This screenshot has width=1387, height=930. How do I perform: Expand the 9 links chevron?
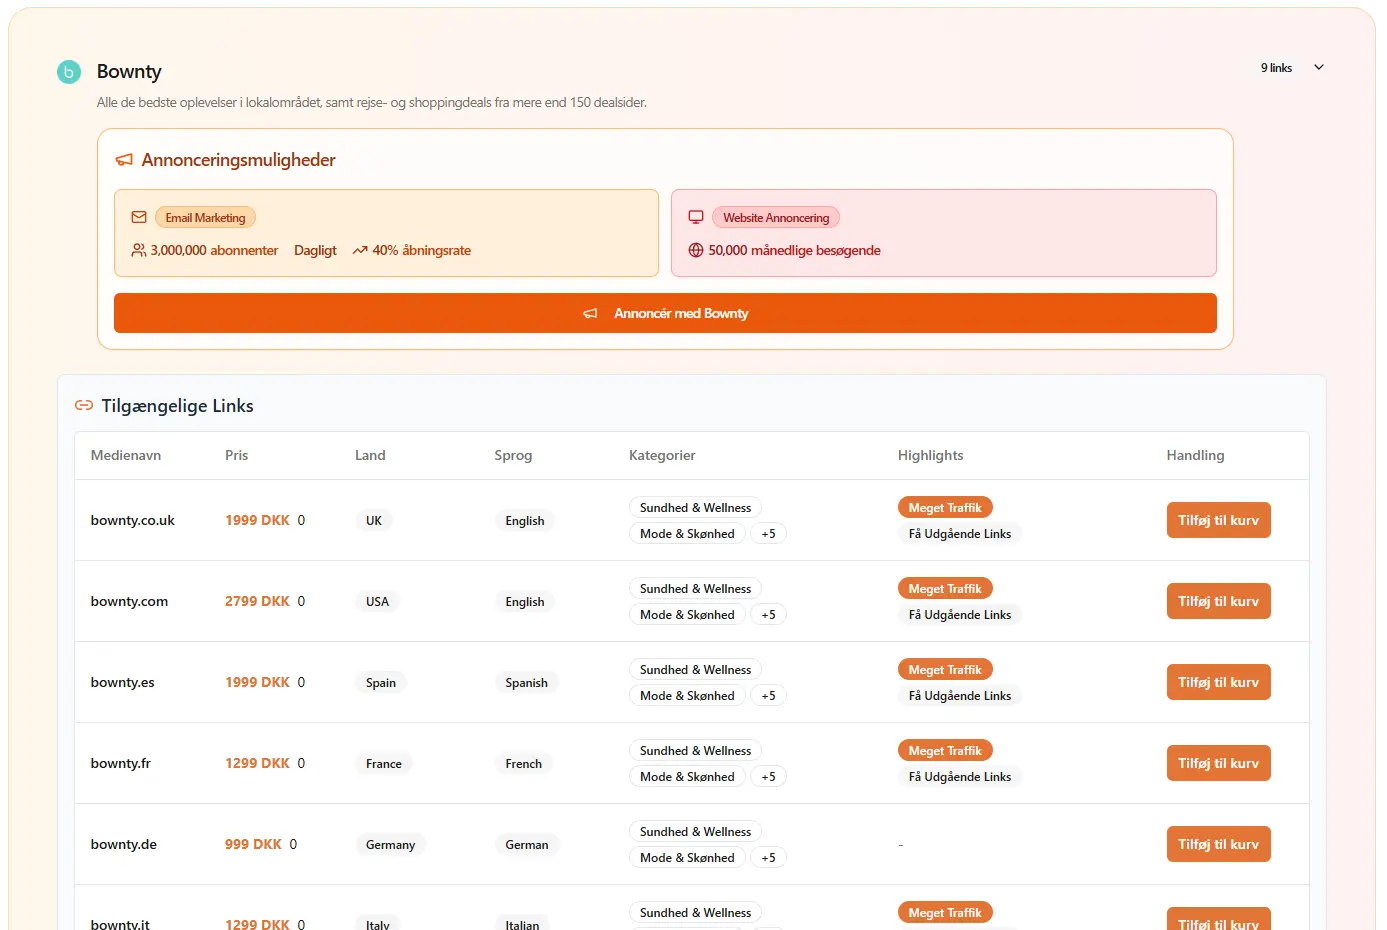(x=1319, y=67)
